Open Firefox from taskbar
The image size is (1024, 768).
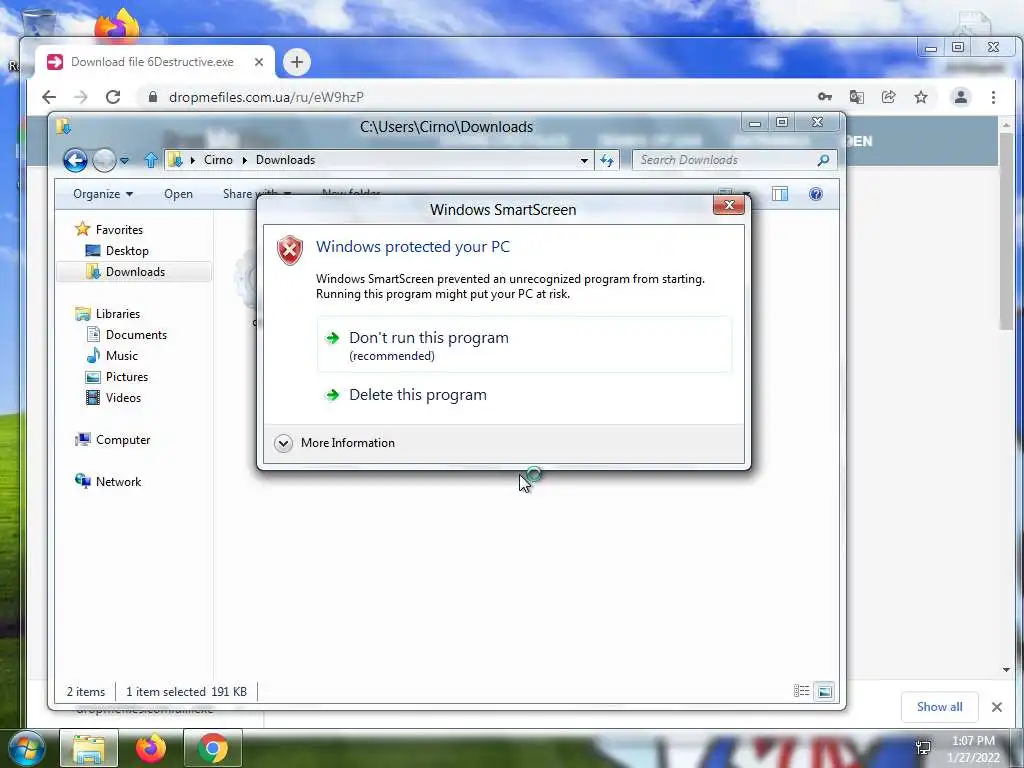tap(151, 748)
